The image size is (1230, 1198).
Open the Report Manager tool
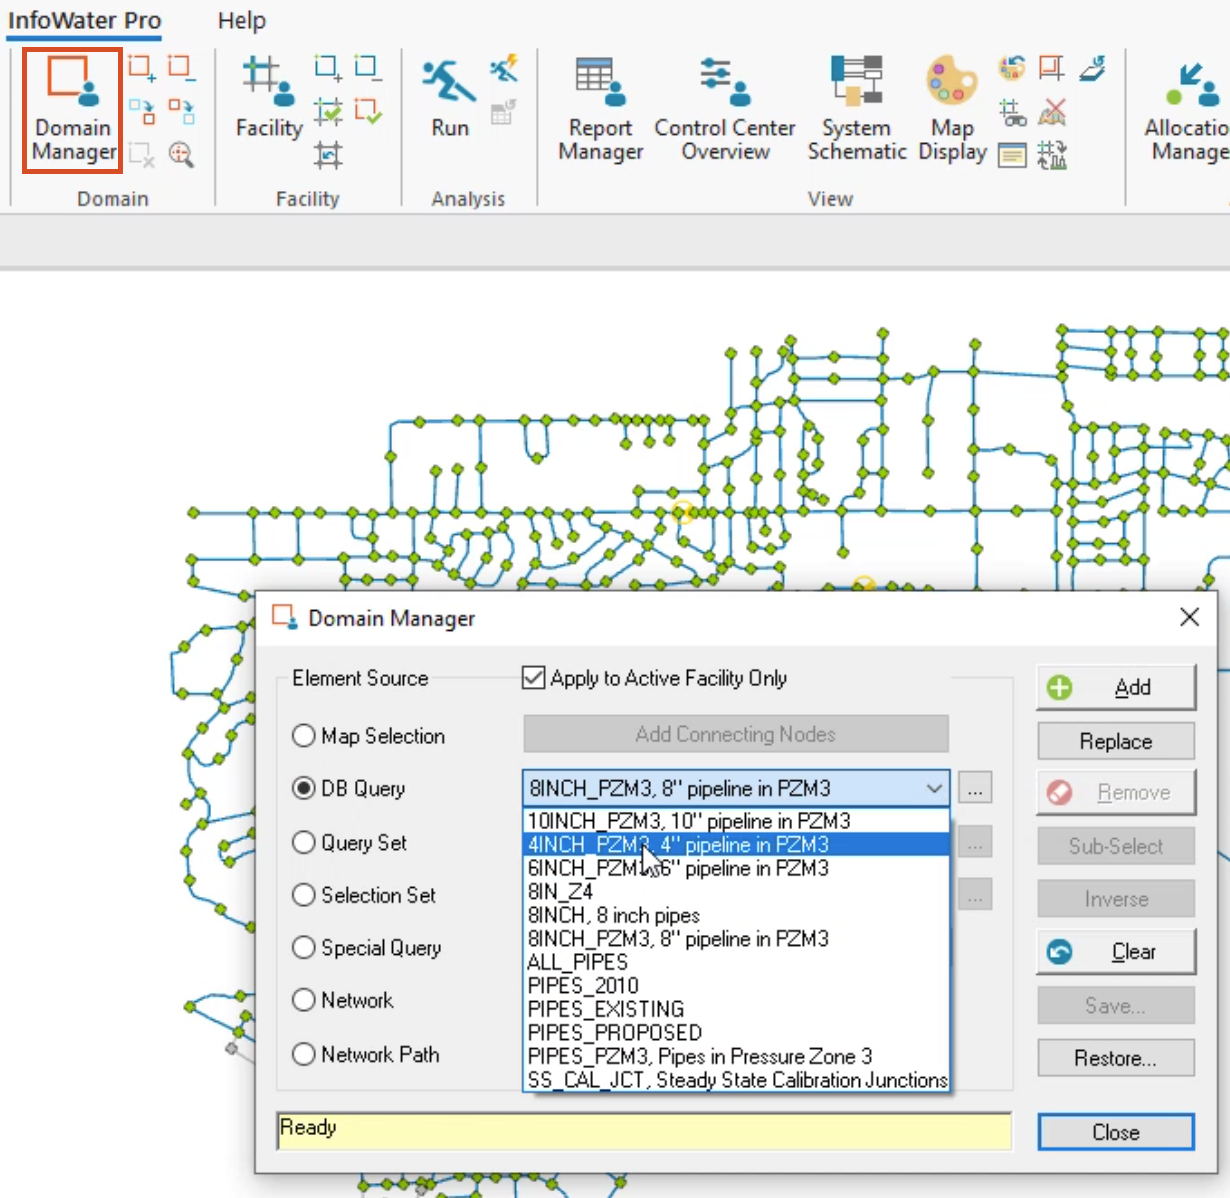point(601,110)
